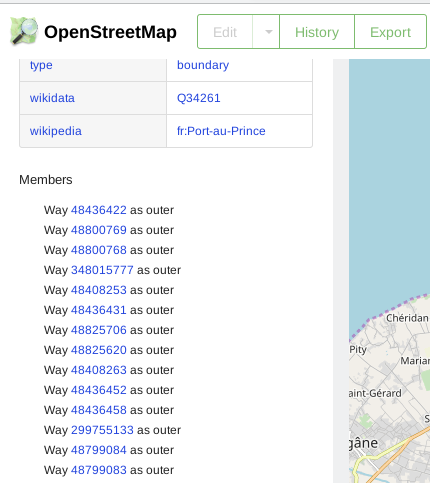Click the Members heading text
430x483 pixels.
click(46, 180)
